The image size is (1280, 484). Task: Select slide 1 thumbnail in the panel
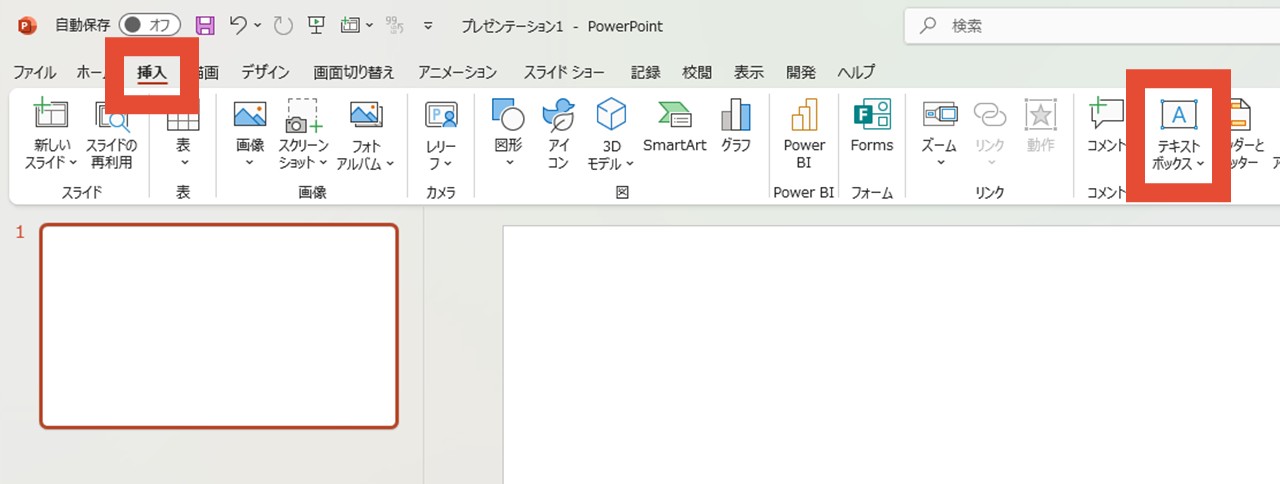(x=219, y=326)
